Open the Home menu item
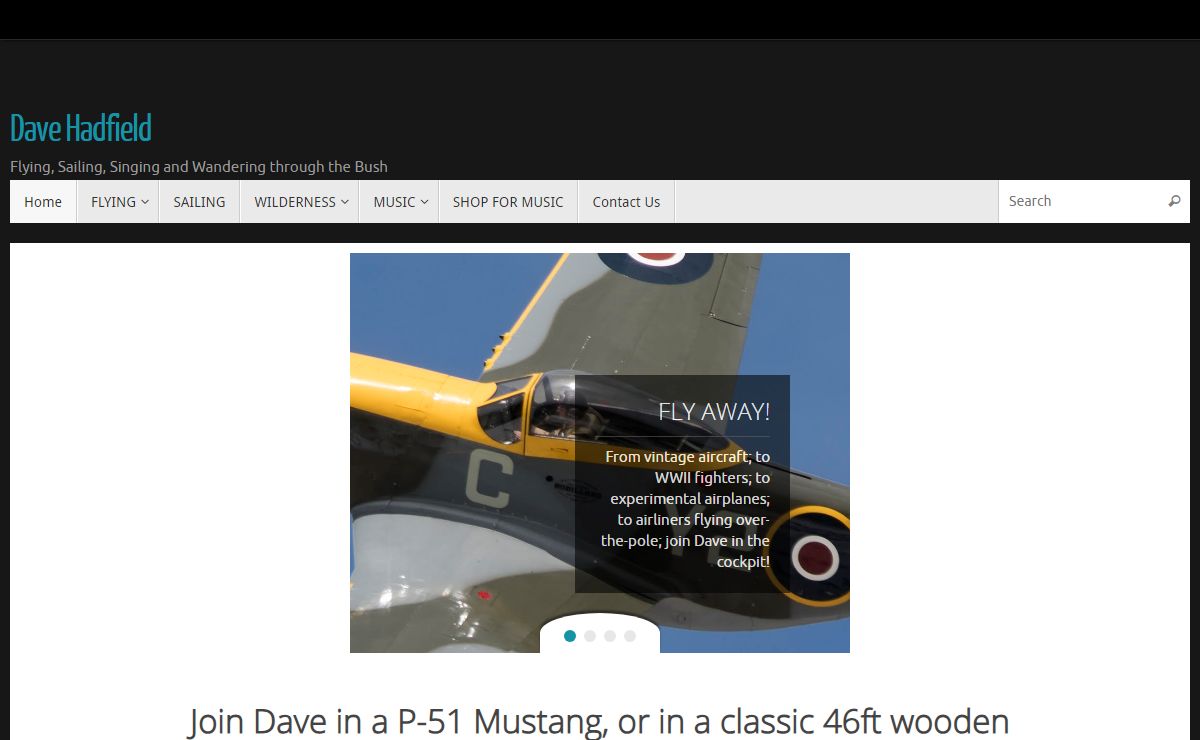The image size is (1200, 740). point(43,202)
